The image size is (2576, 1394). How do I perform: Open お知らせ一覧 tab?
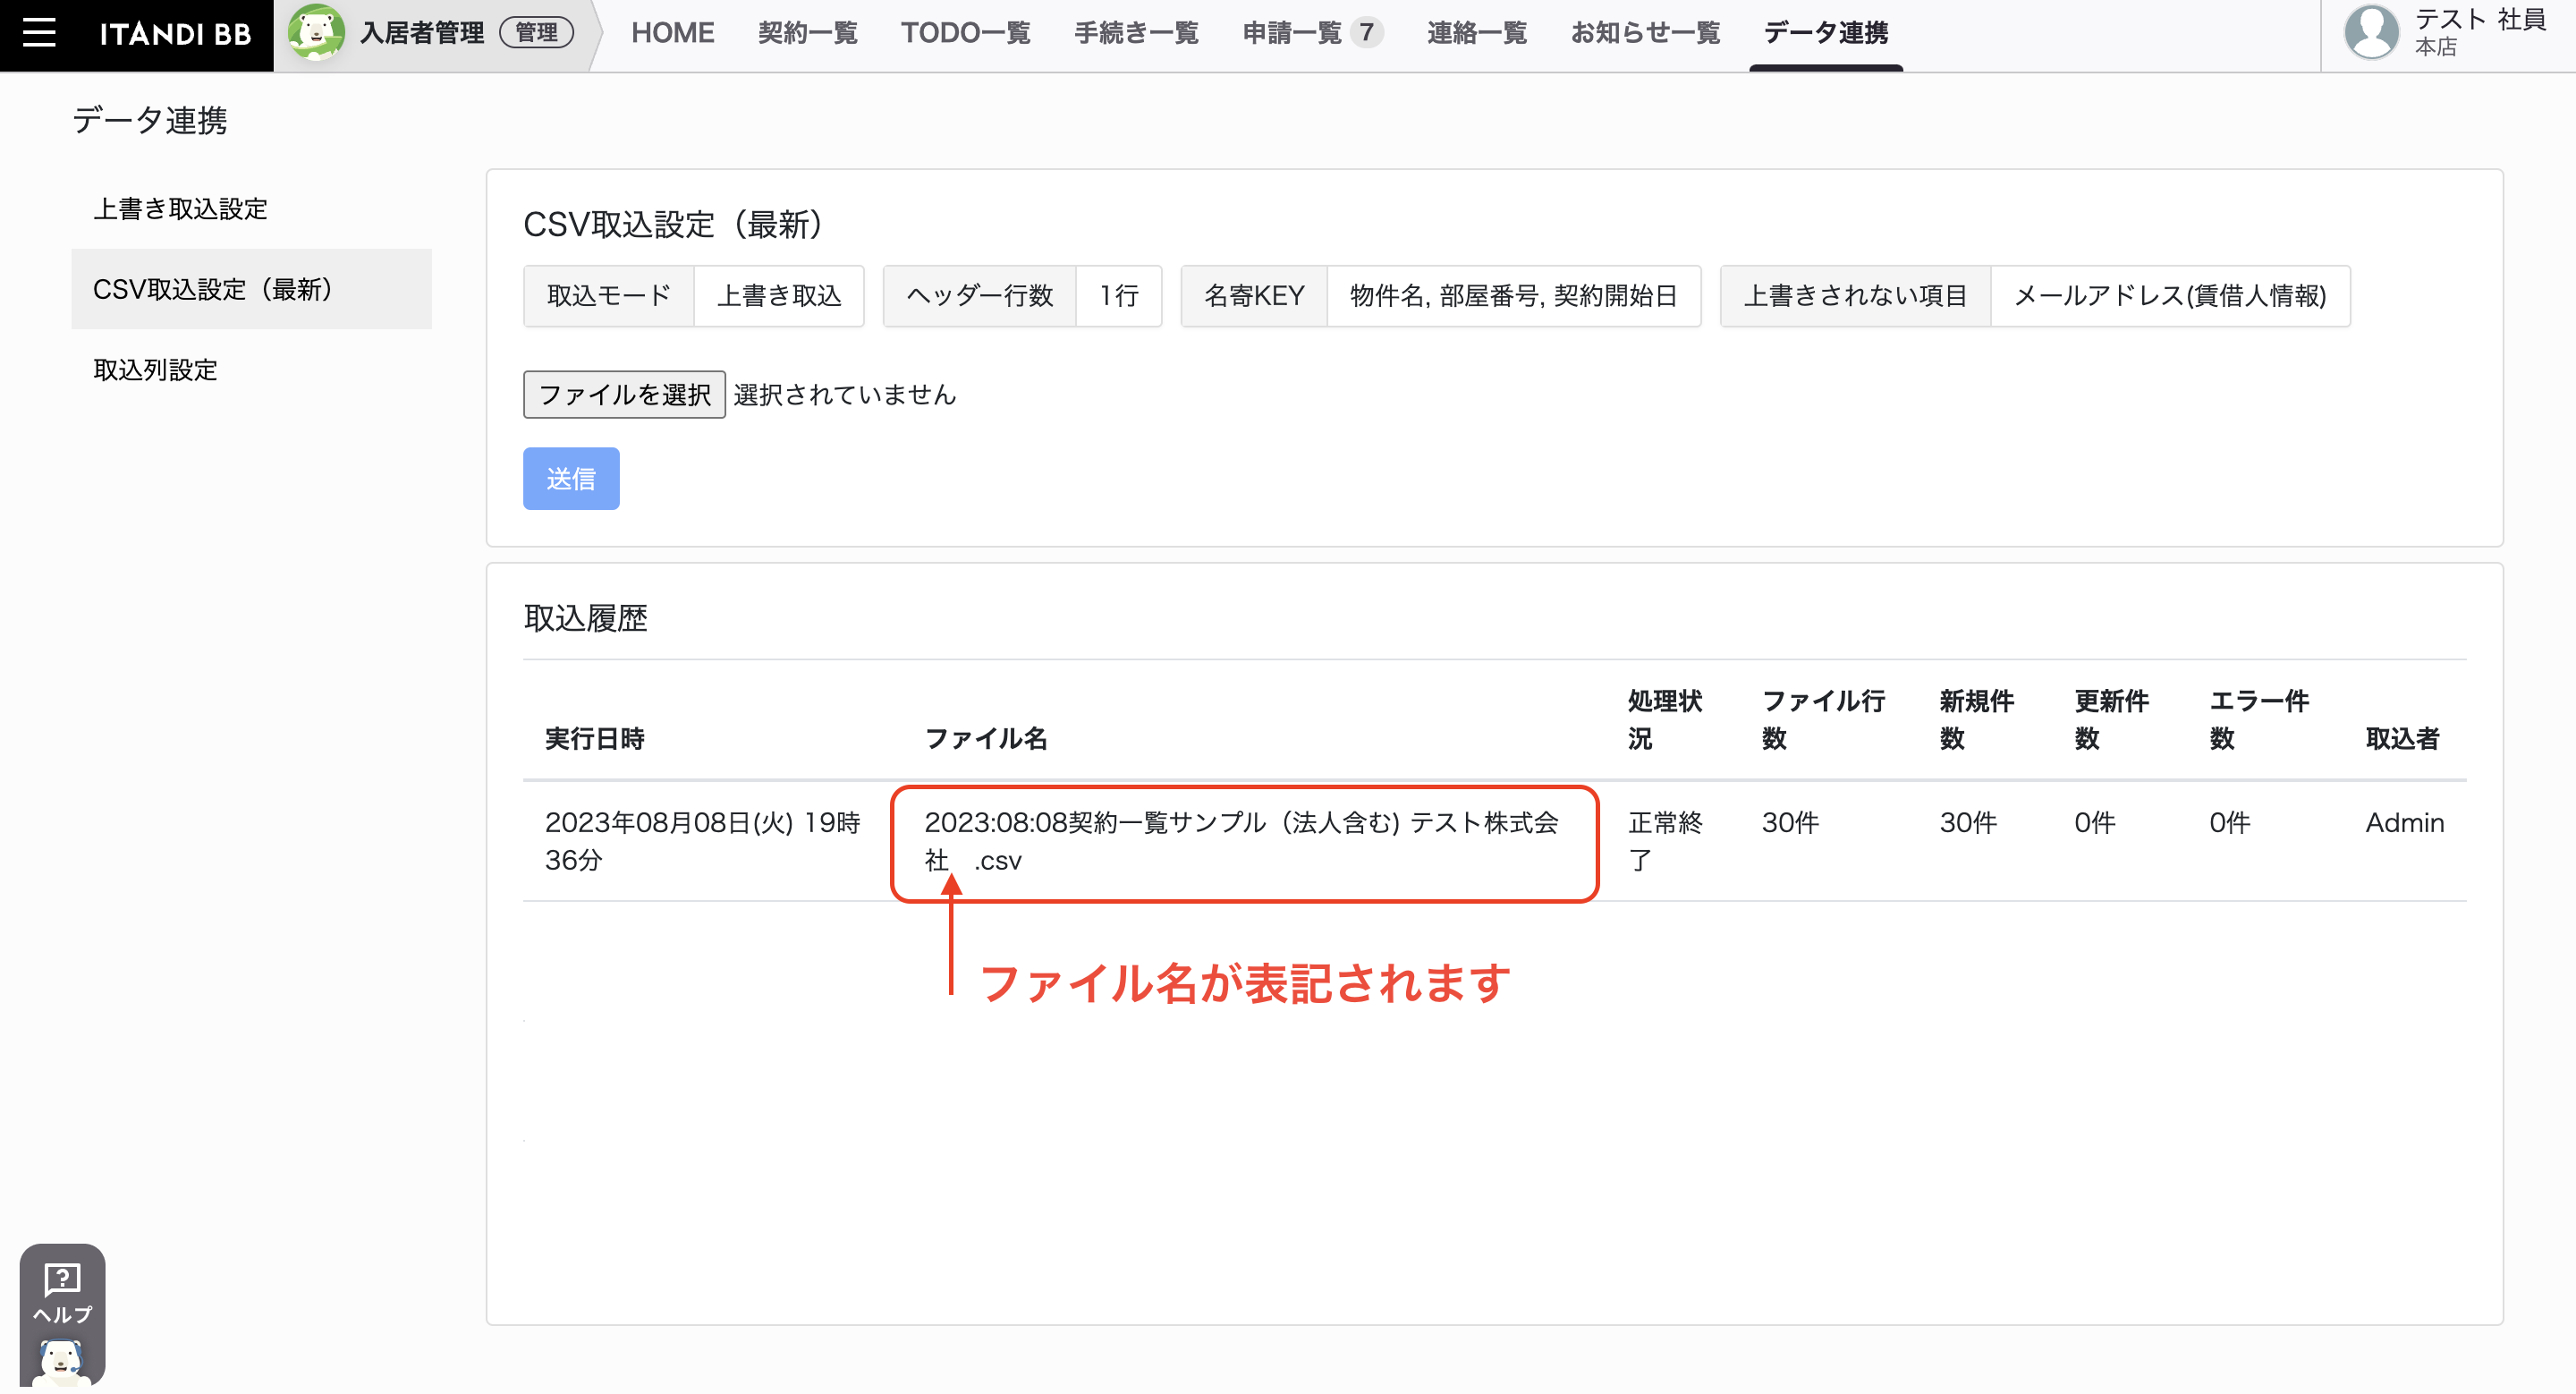pos(1645,33)
